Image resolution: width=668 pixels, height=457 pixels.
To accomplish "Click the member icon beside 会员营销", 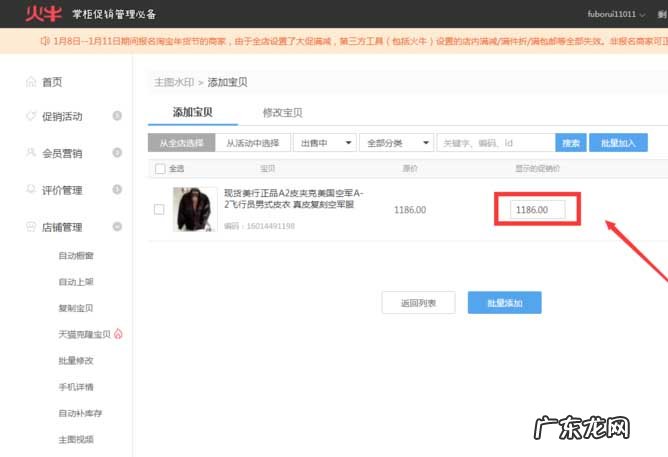I will (31, 152).
